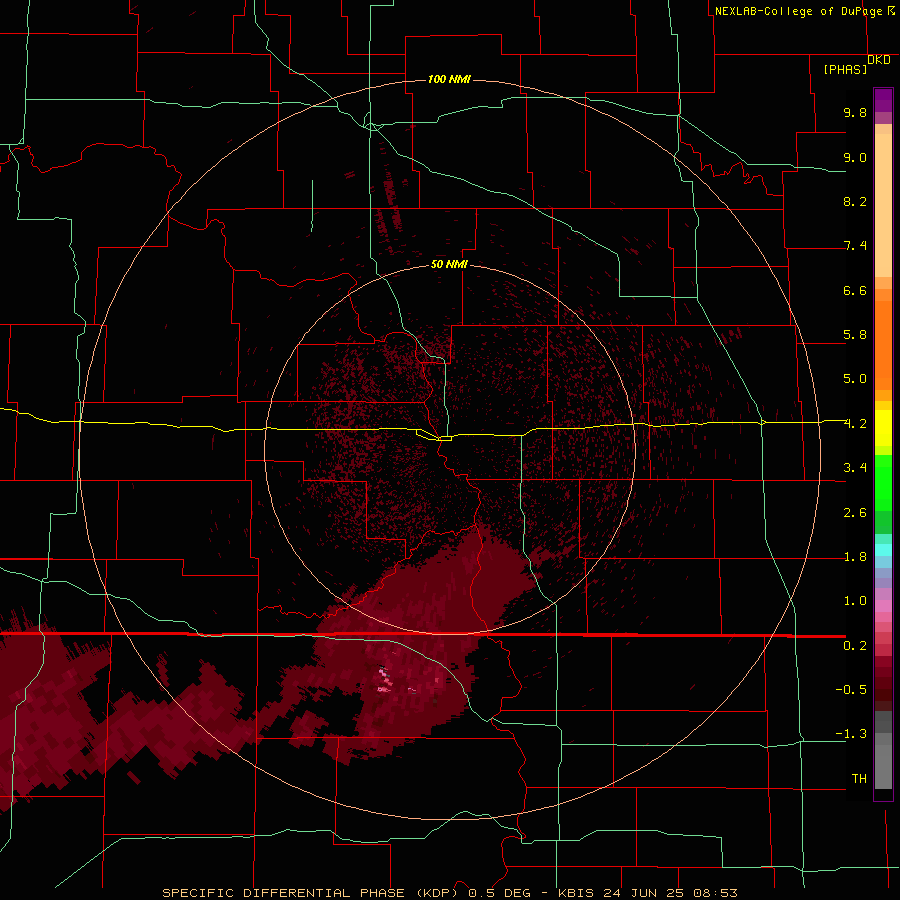Select the [PHAS] color scale heading
Viewport: 900px width, 900px height.
pyautogui.click(x=845, y=69)
